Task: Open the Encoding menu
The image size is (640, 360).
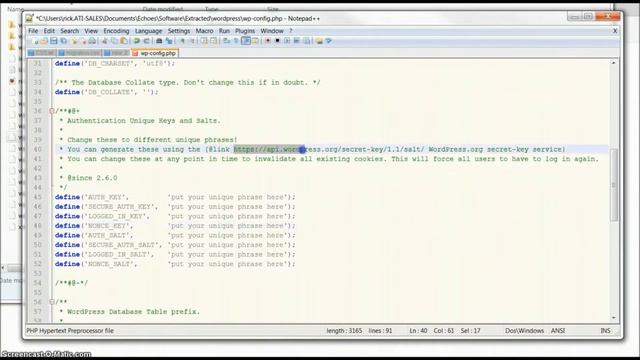Action: [x=116, y=31]
